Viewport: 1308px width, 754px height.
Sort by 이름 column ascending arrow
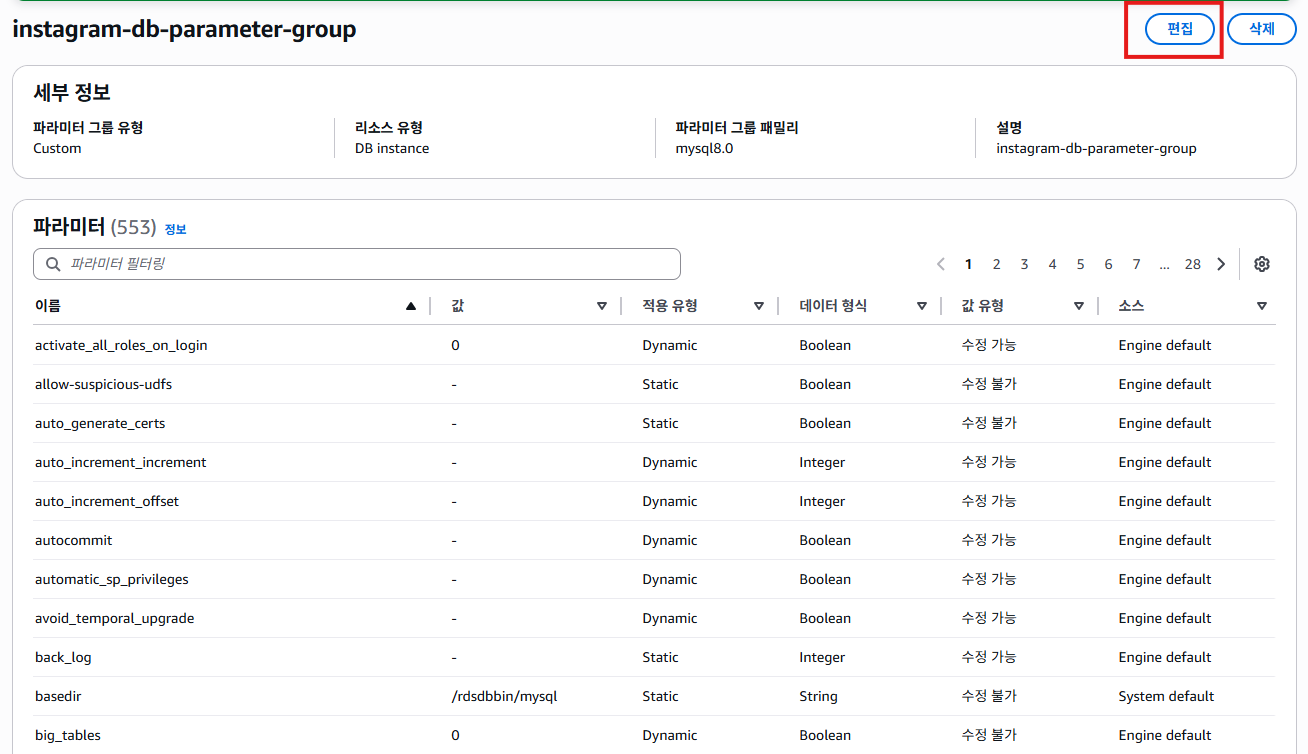pos(411,306)
